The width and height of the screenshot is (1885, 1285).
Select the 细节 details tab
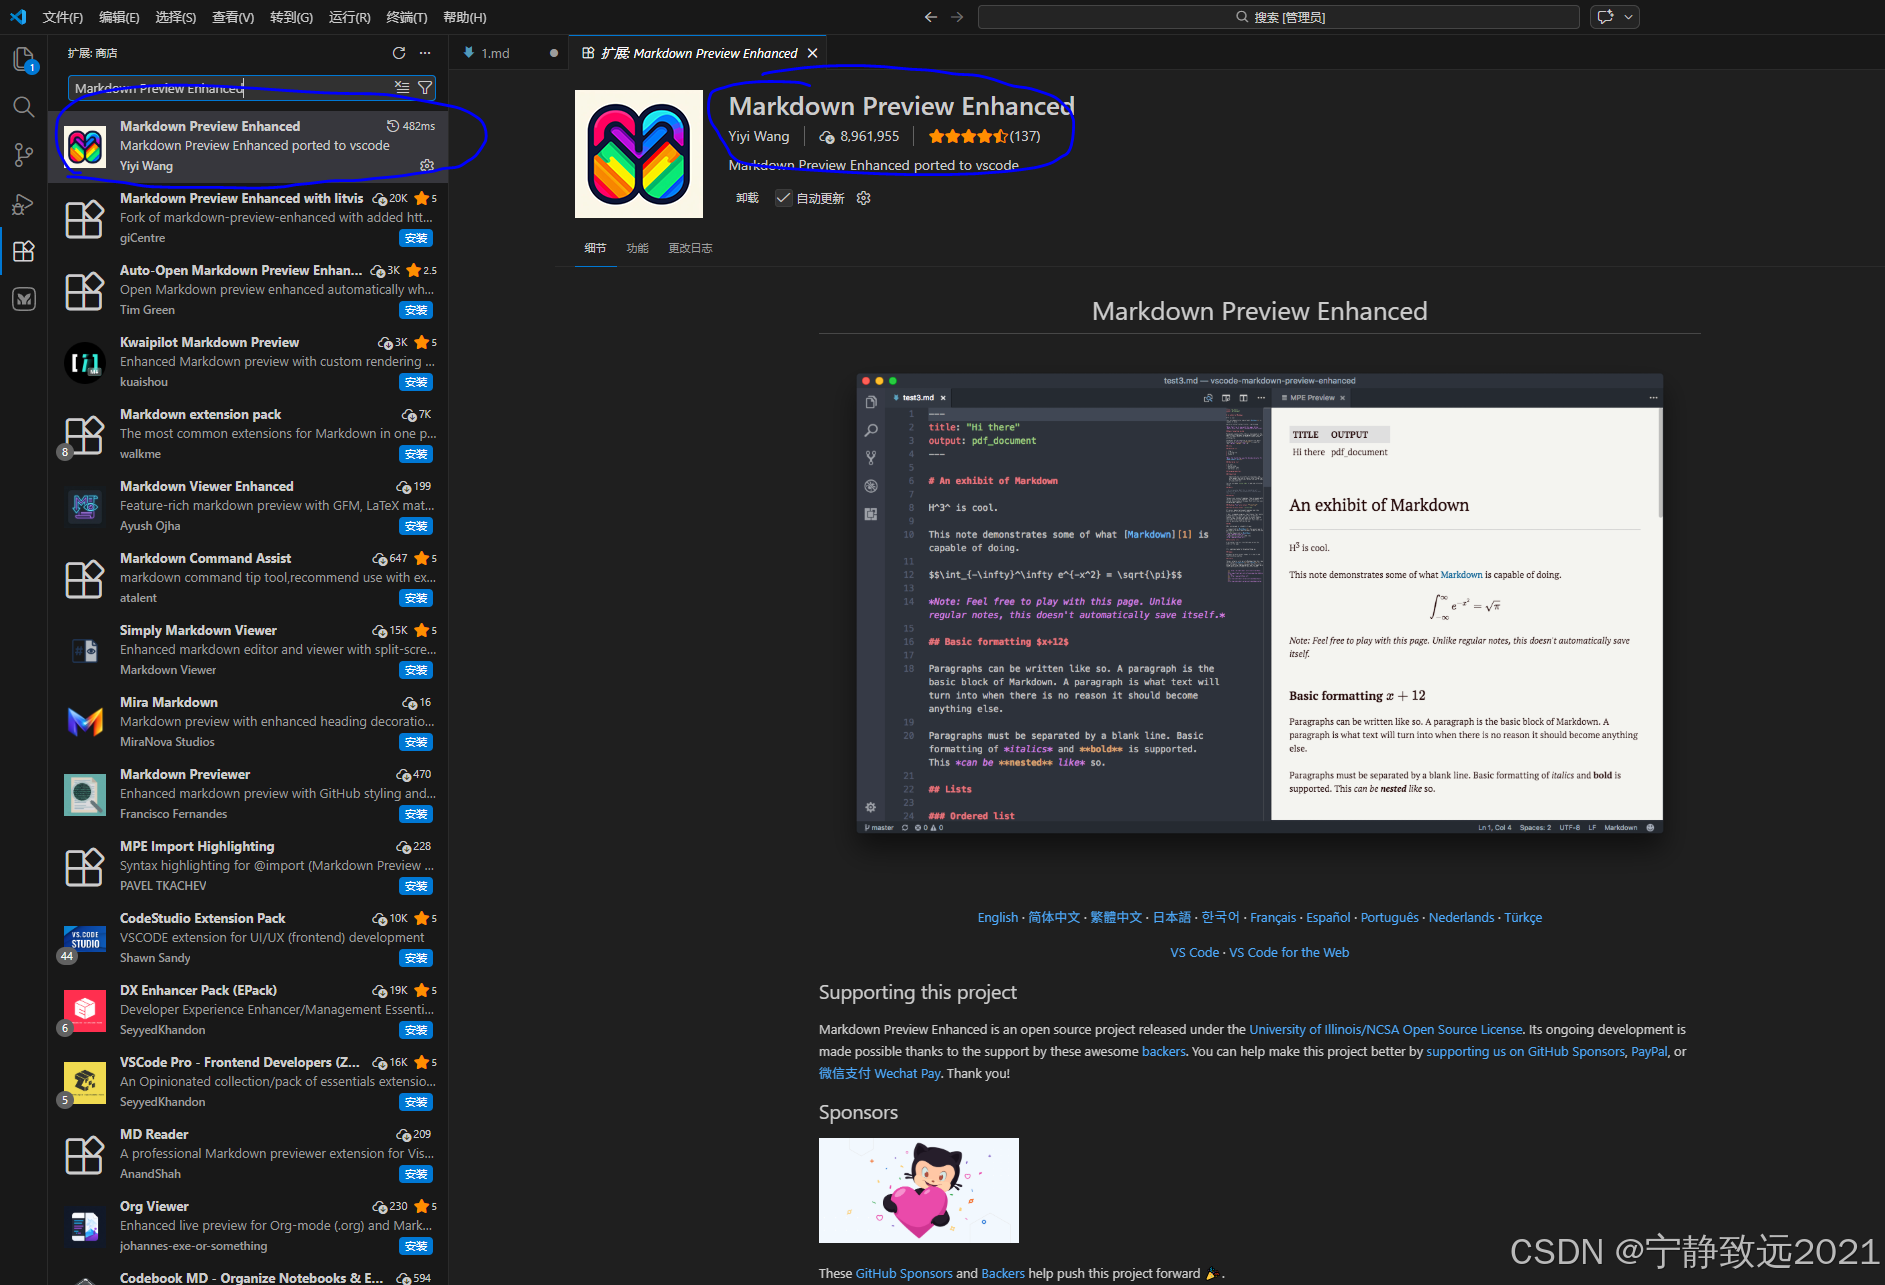595,248
